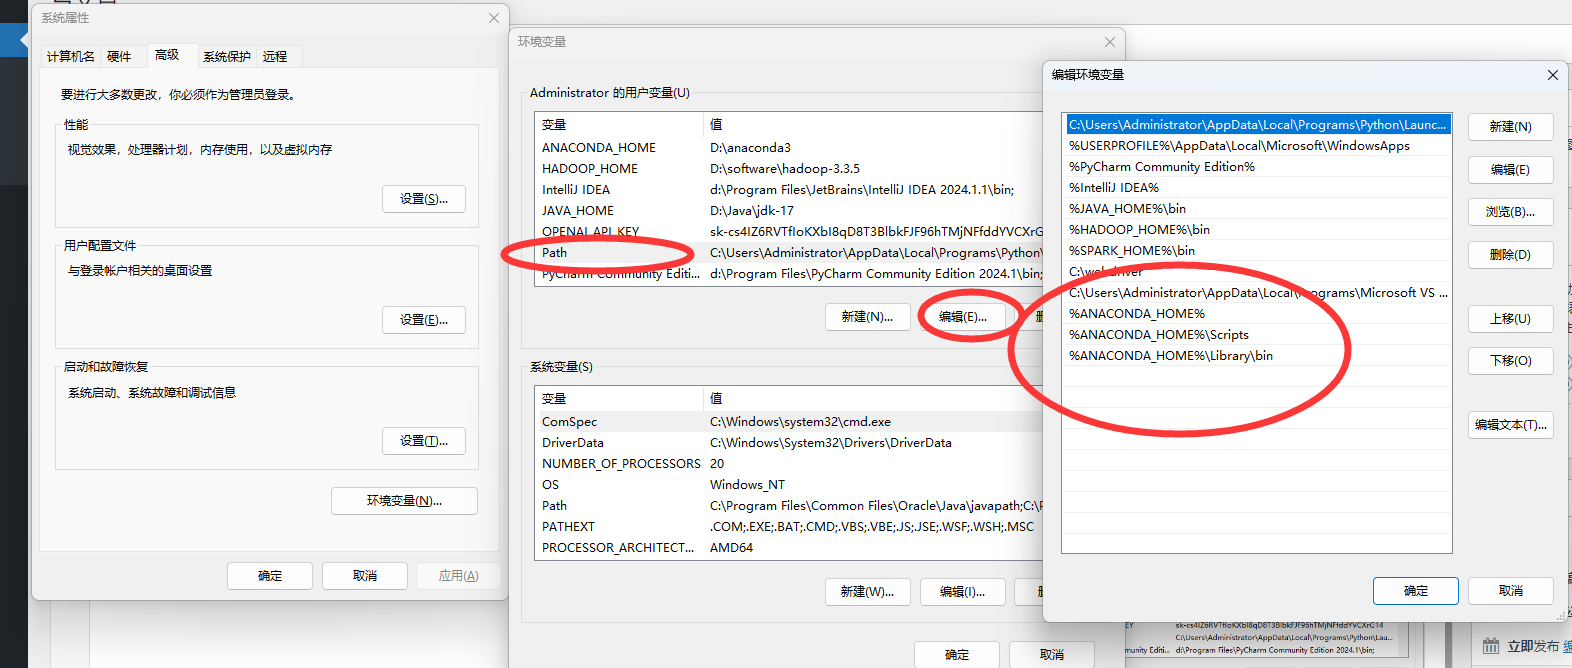
Task: Select the PROCESSOR_ARCHITECT... system variable row
Action: pyautogui.click(x=788, y=548)
